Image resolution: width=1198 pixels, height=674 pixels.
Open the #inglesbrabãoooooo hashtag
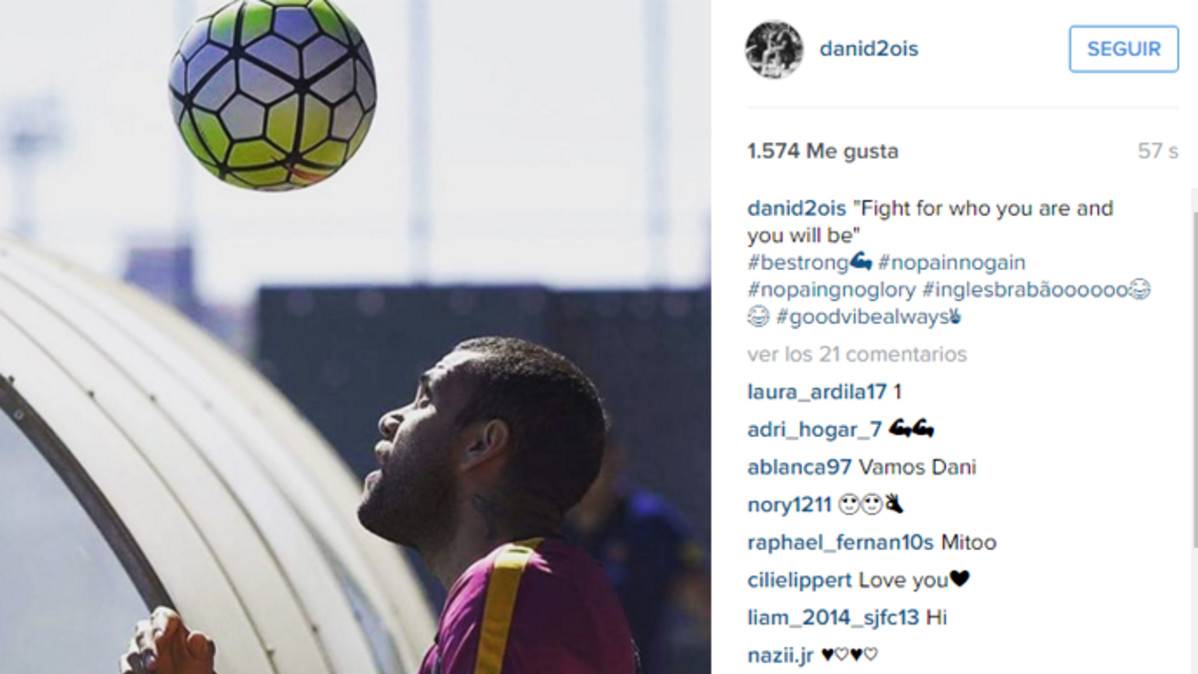tap(1025, 290)
